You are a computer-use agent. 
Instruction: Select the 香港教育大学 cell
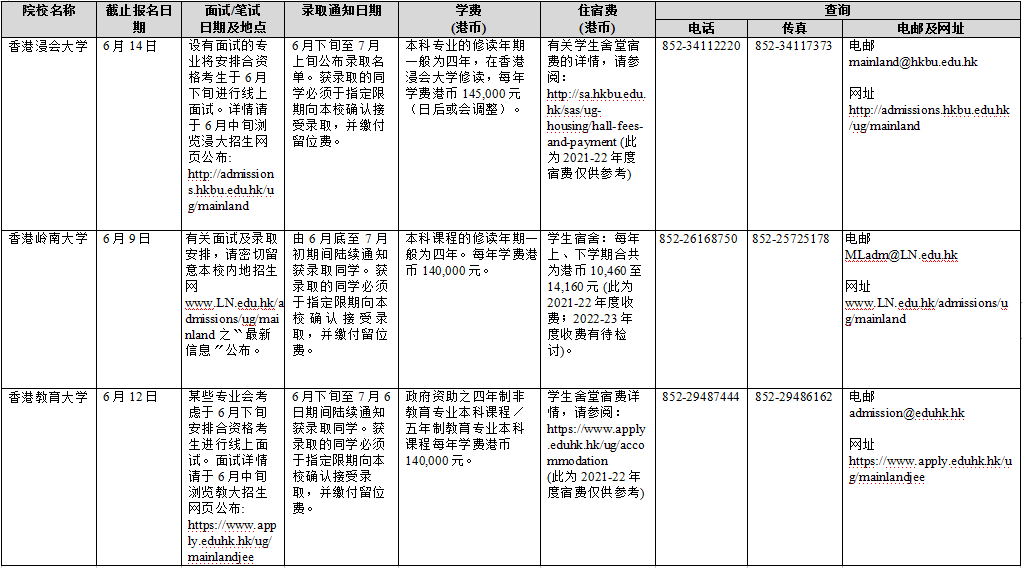click(47, 397)
